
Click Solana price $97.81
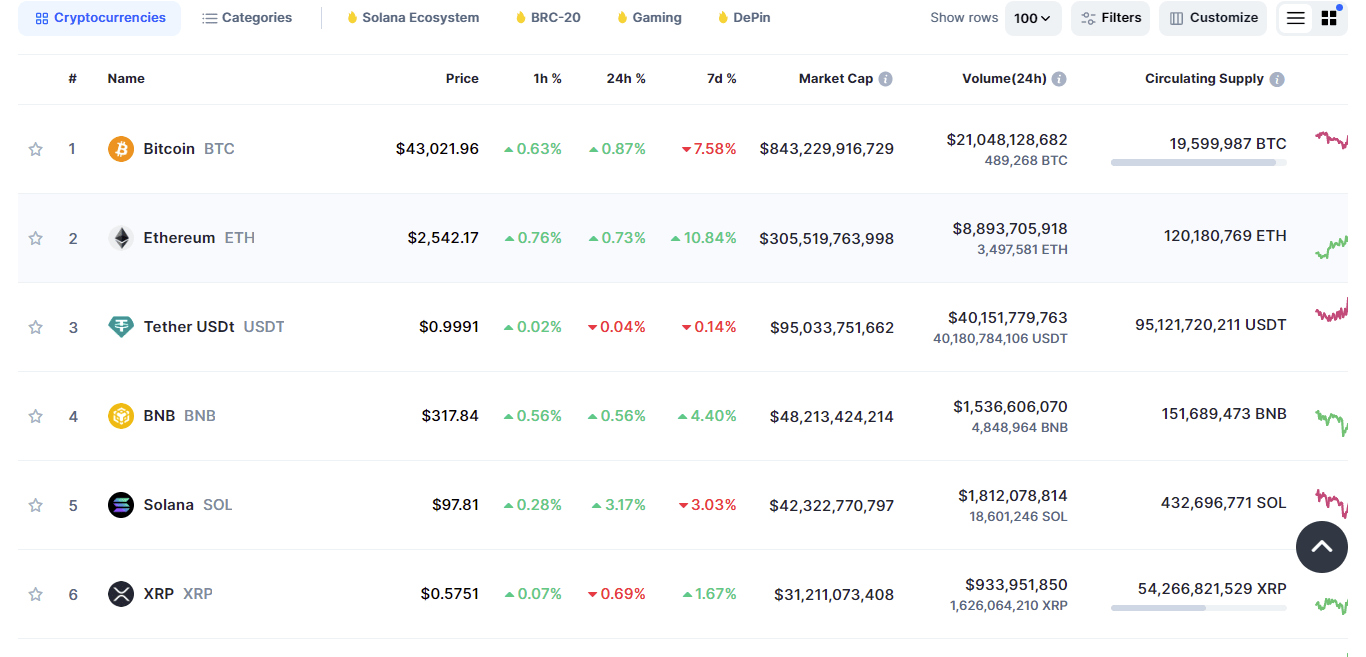pyautogui.click(x=455, y=505)
